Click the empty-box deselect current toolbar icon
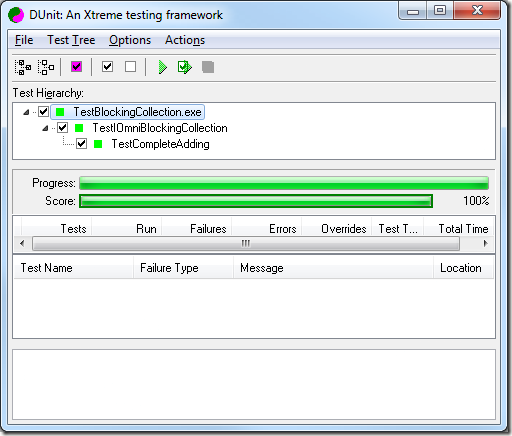Viewport: 512px width, 436px height. pyautogui.click(x=130, y=67)
